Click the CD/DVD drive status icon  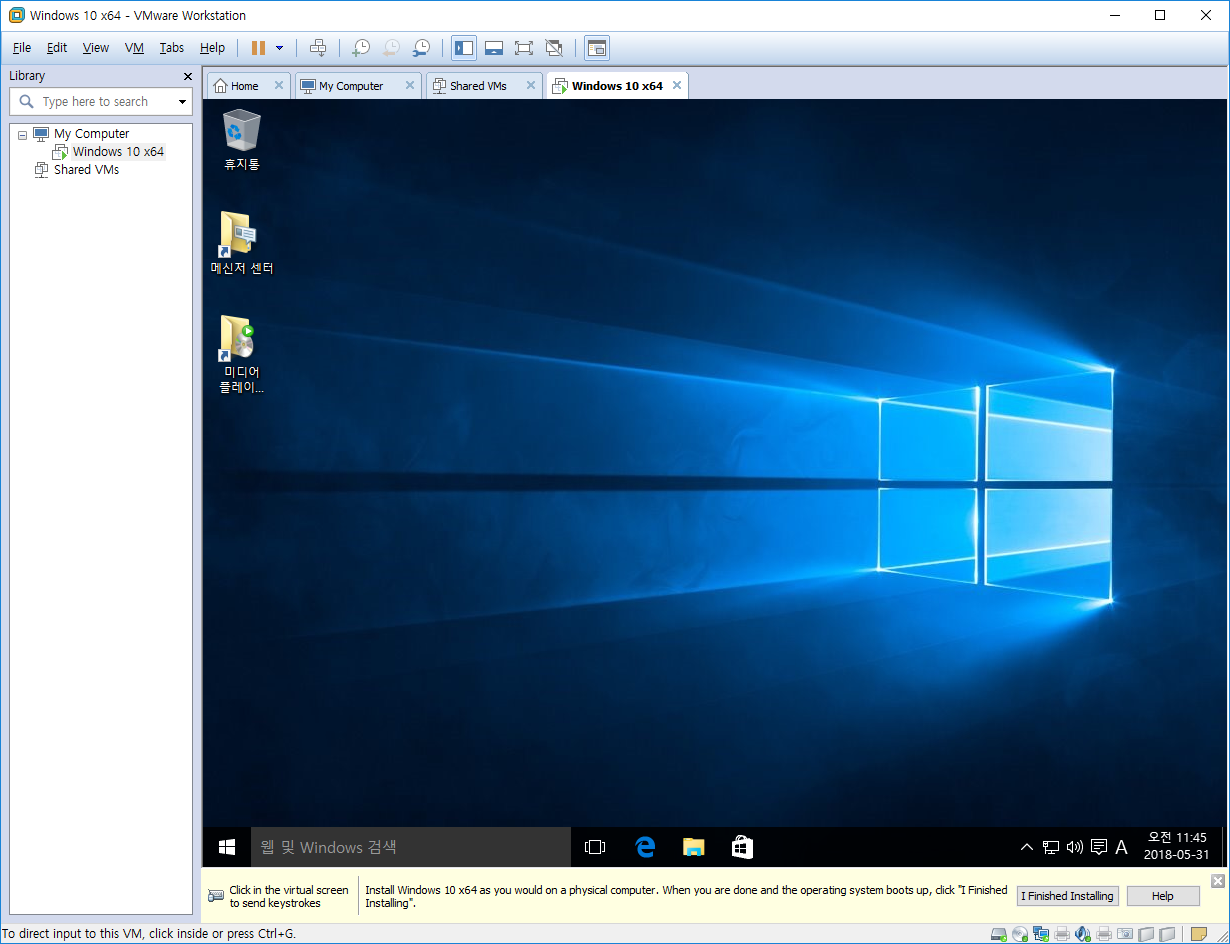[1019, 934]
